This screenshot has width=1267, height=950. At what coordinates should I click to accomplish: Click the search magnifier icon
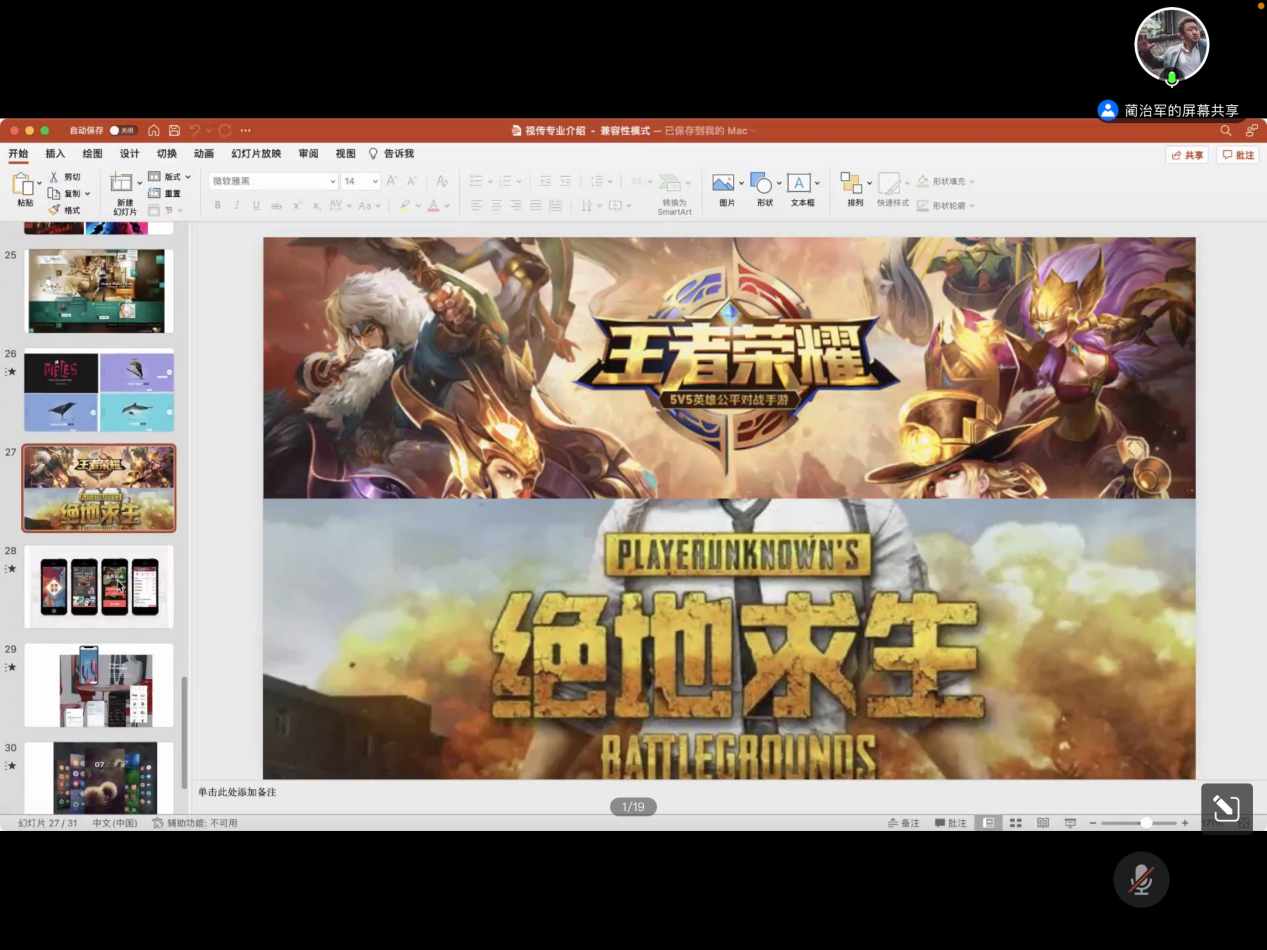(1226, 130)
